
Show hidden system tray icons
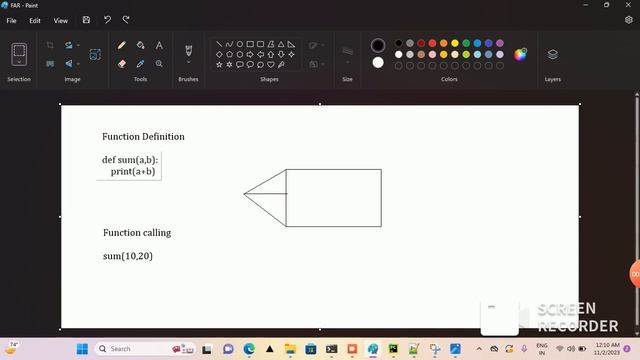click(x=479, y=349)
